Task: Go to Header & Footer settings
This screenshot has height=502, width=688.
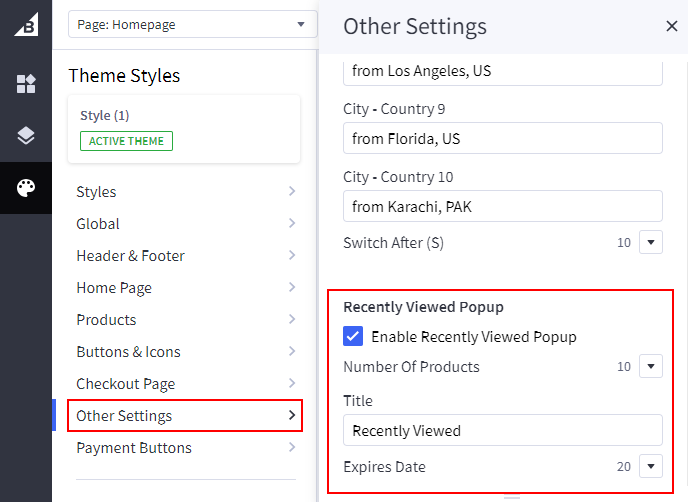Action: [x=185, y=256]
